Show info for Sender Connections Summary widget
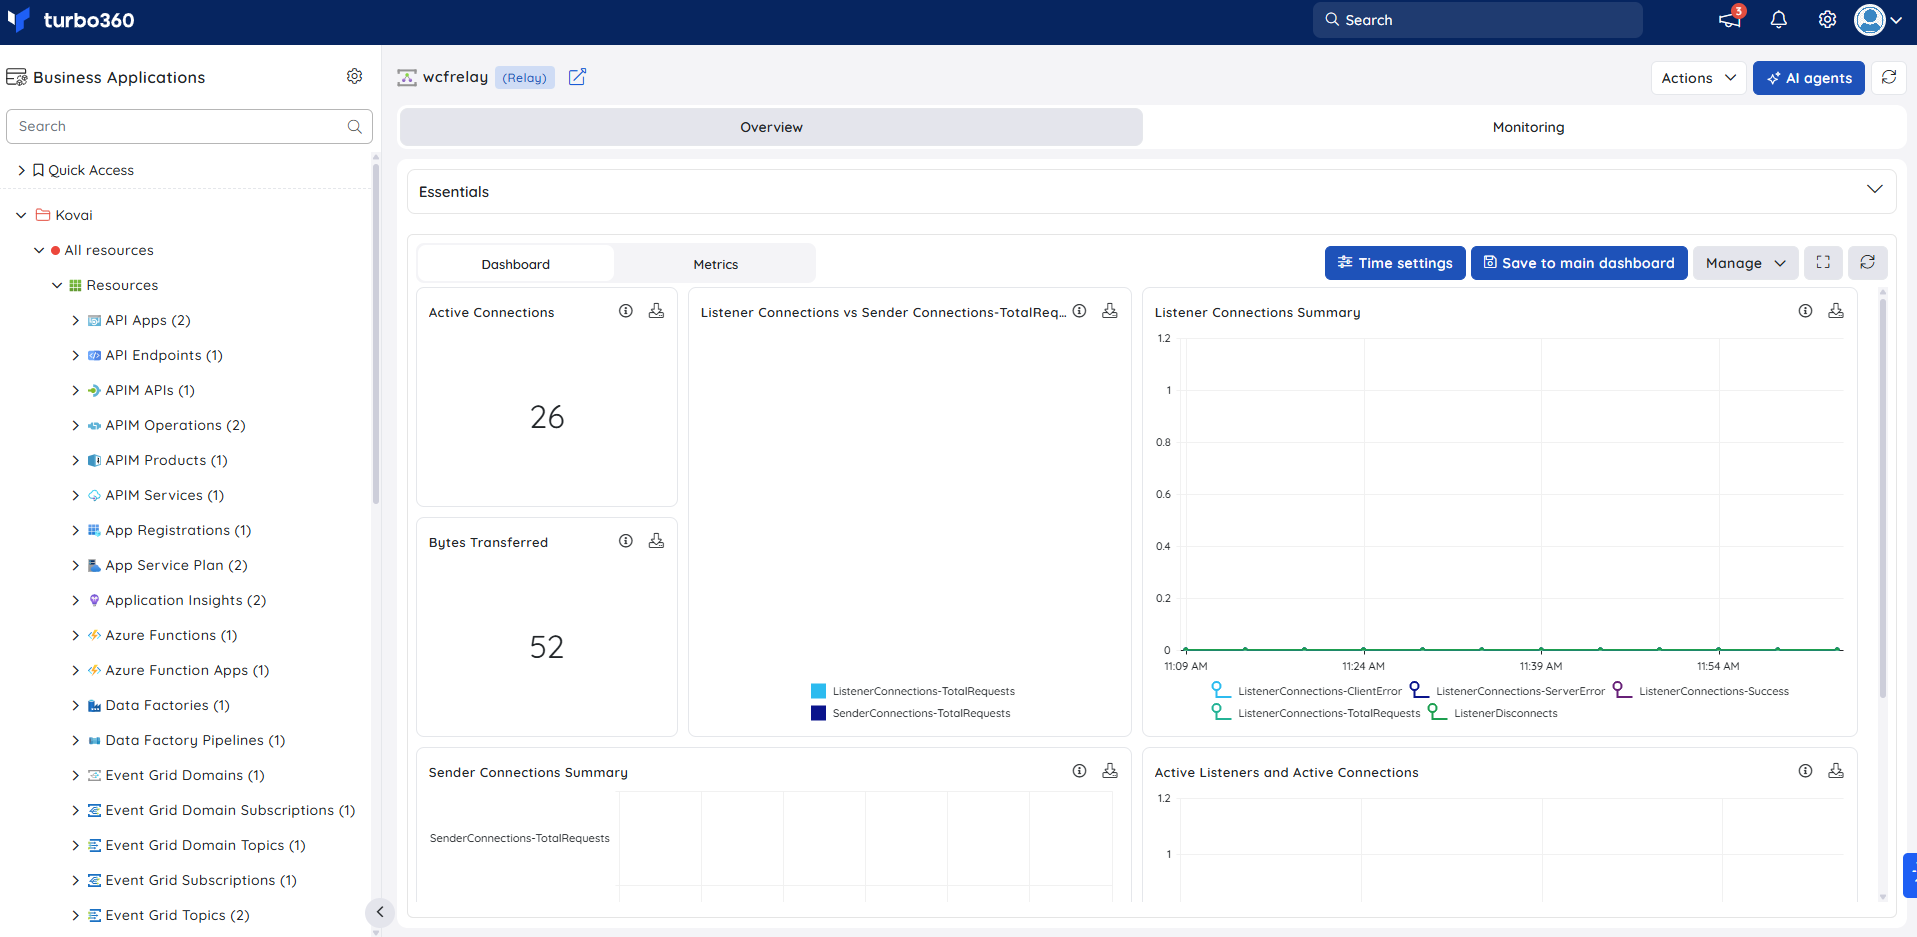 pyautogui.click(x=1080, y=772)
